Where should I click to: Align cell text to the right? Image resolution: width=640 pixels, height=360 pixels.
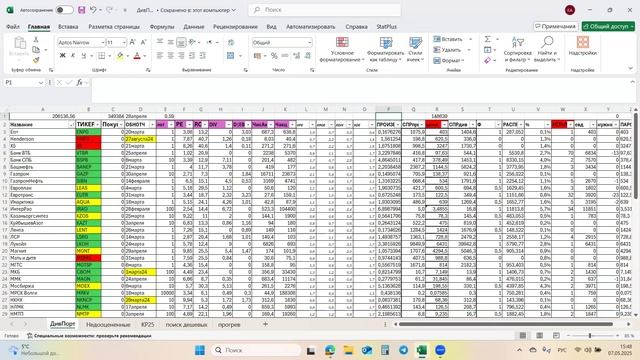pyautogui.click(x=181, y=56)
